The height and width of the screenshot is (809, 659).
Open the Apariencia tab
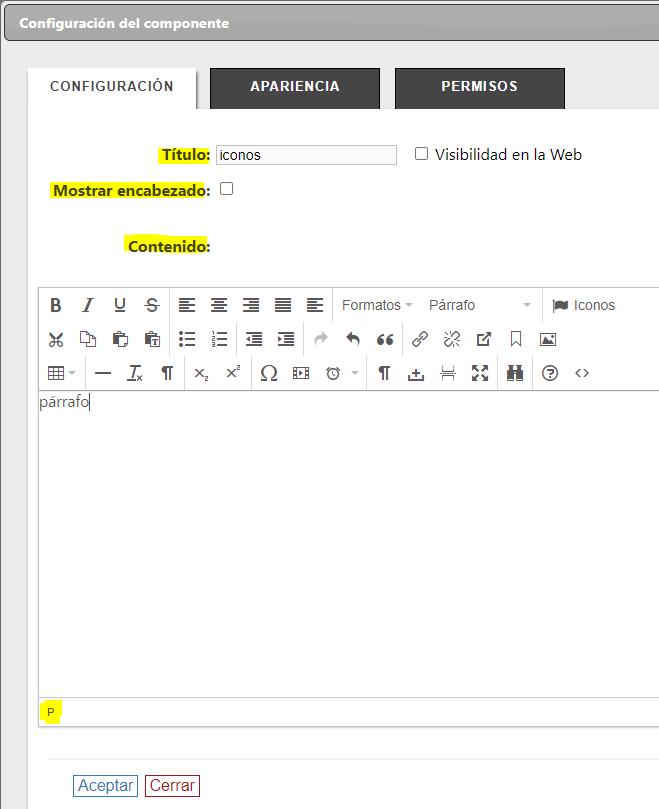pos(295,87)
